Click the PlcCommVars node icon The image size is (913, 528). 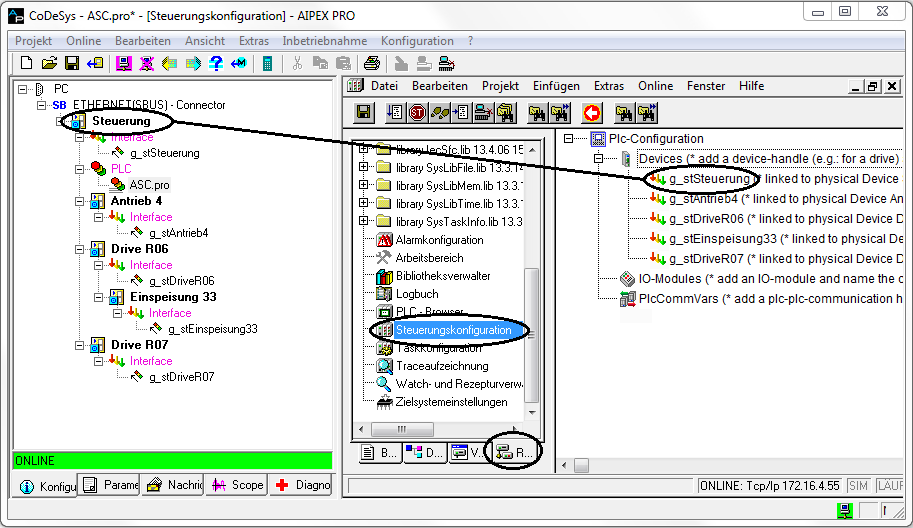click(x=627, y=299)
